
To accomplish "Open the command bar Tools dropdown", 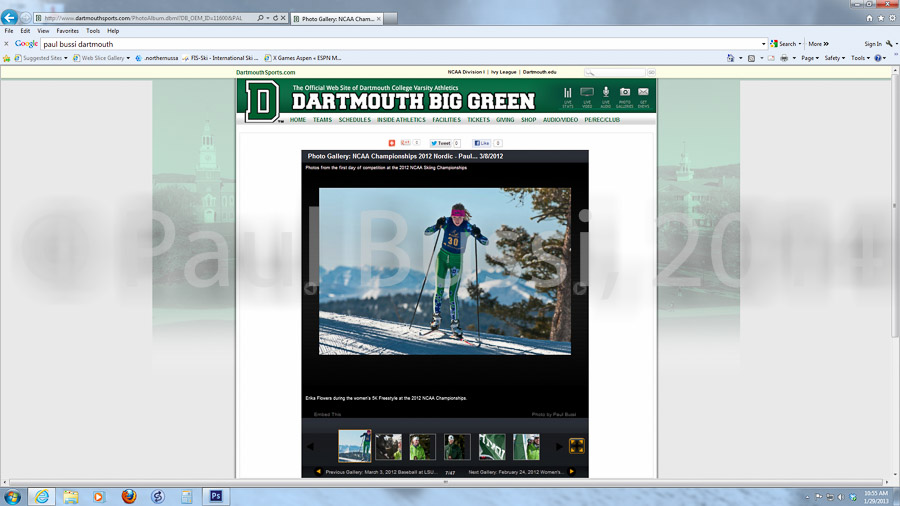I will [860, 58].
